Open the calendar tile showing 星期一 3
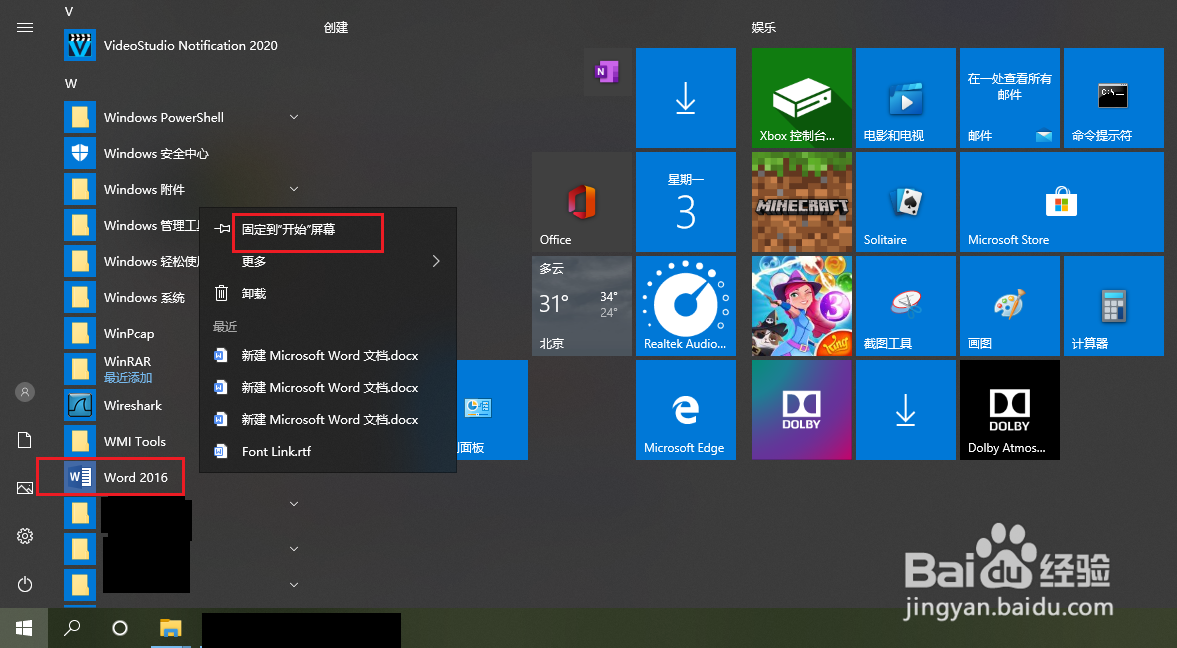 click(x=686, y=202)
